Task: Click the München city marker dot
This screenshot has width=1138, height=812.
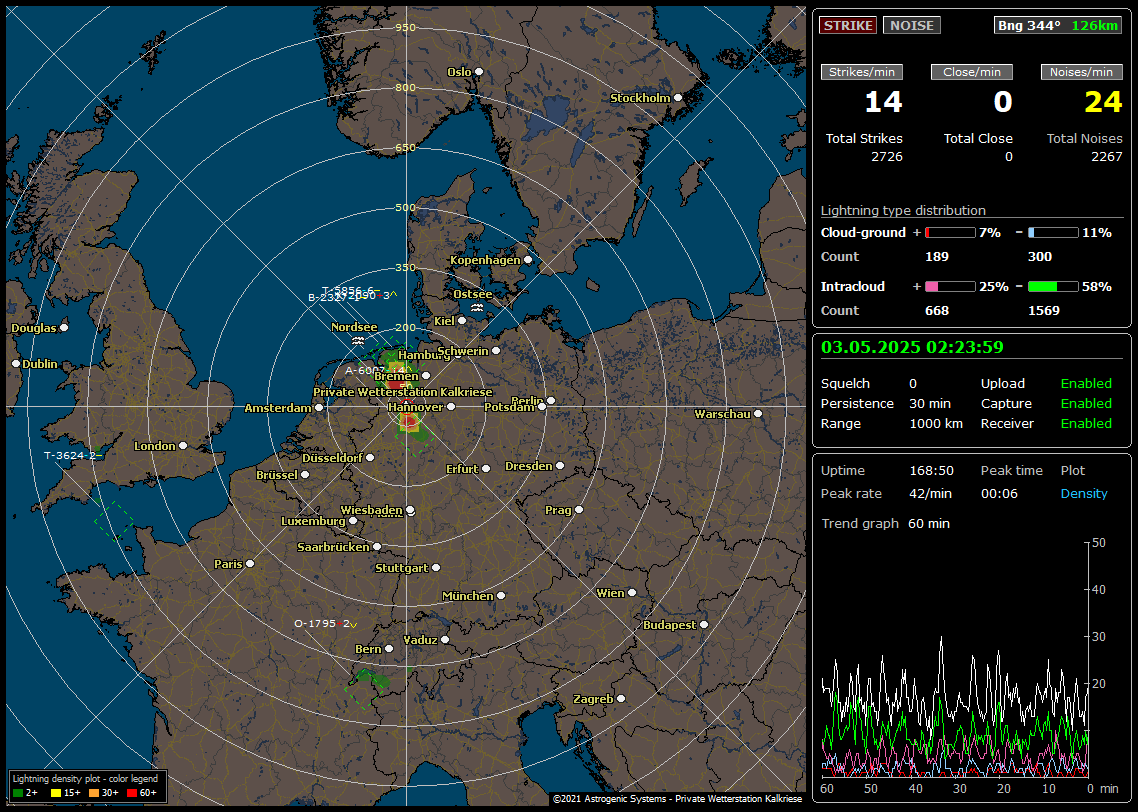Action: tap(501, 596)
